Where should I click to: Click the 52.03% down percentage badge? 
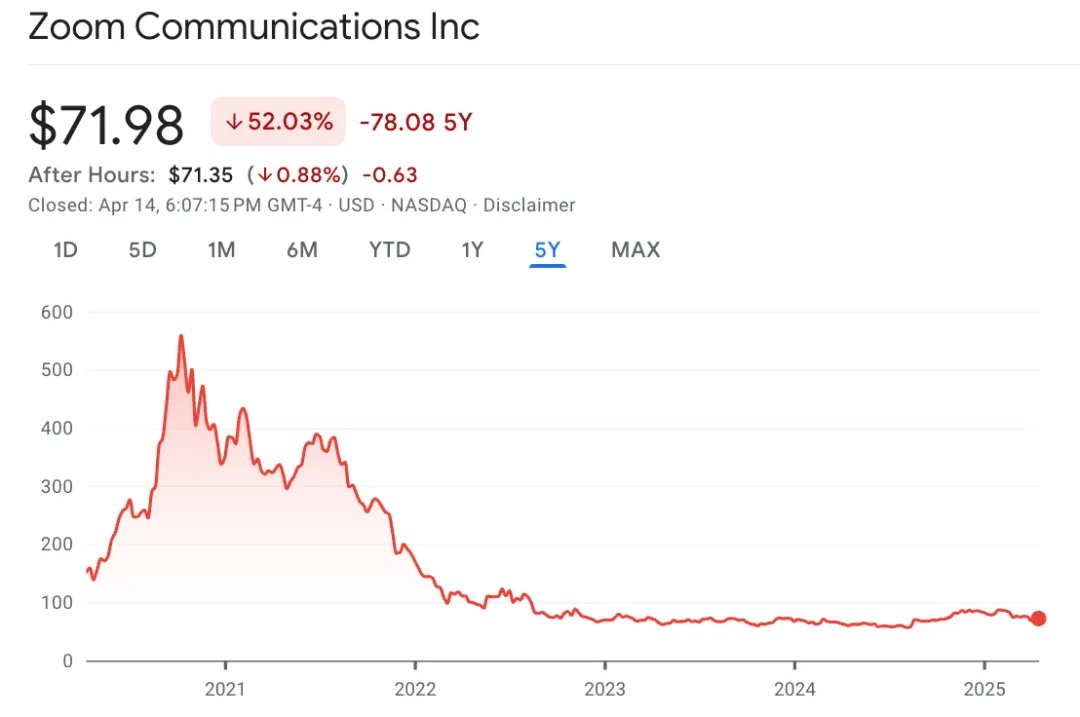click(278, 121)
